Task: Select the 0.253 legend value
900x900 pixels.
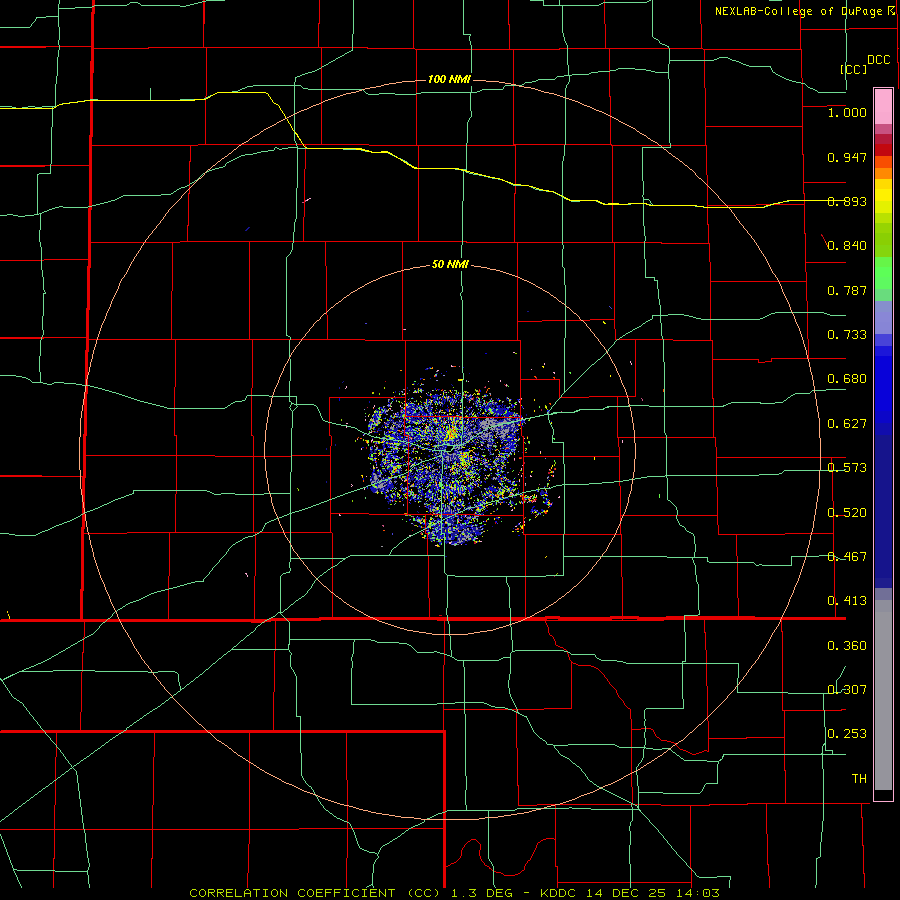Action: 847,734
